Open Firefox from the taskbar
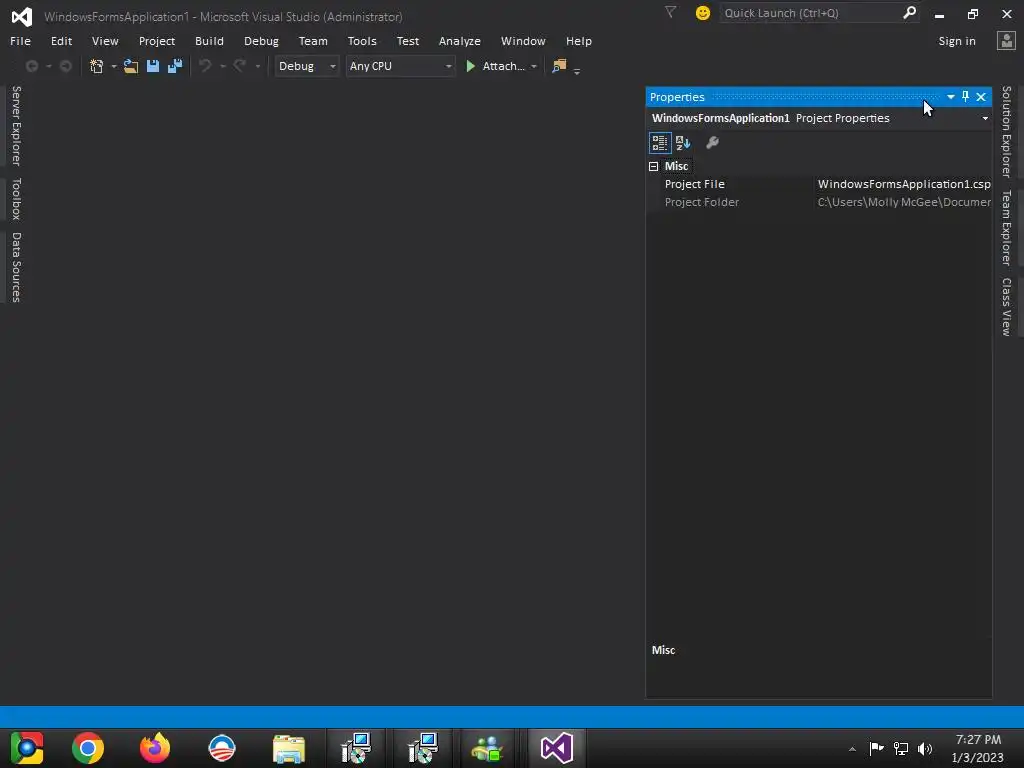1024x768 pixels. [x=155, y=748]
